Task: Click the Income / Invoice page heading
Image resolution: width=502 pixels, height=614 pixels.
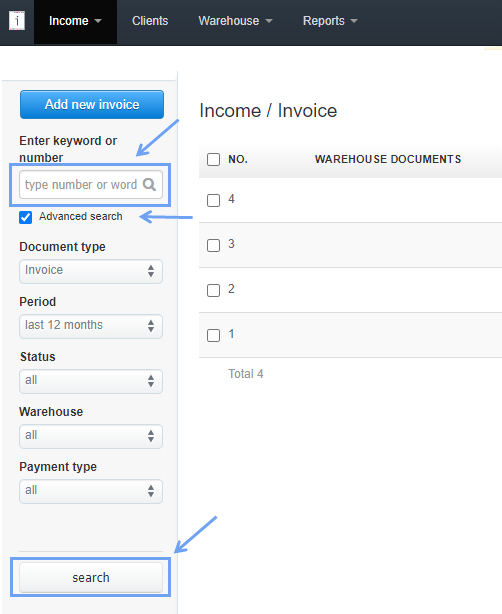Action: click(268, 111)
